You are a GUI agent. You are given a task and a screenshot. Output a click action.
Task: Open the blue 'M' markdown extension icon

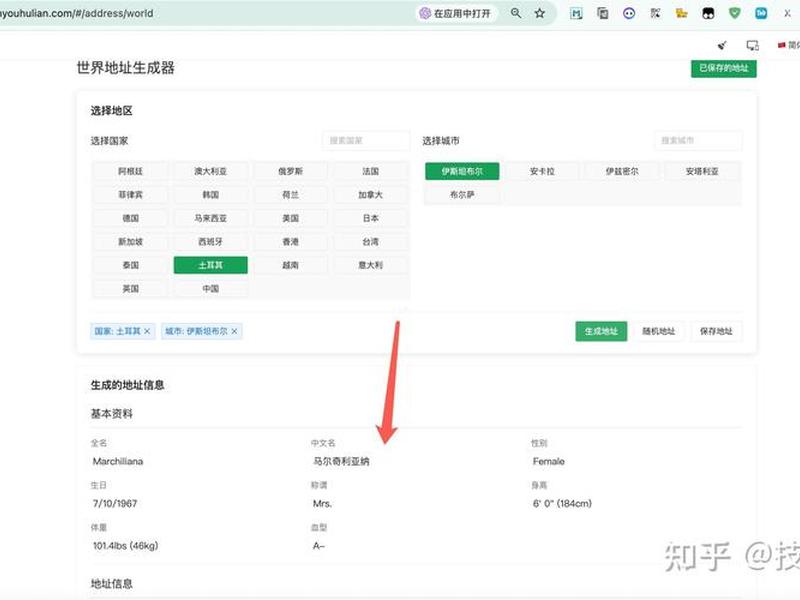tap(576, 13)
